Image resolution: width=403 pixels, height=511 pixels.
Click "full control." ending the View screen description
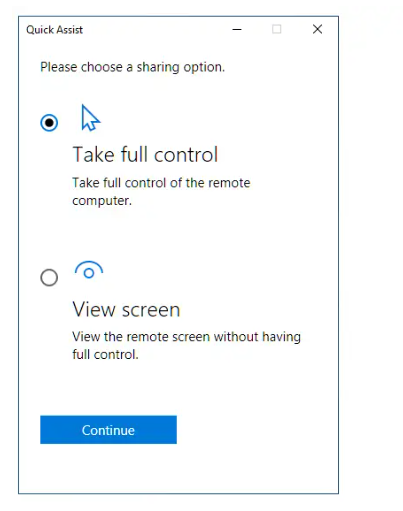pos(105,354)
